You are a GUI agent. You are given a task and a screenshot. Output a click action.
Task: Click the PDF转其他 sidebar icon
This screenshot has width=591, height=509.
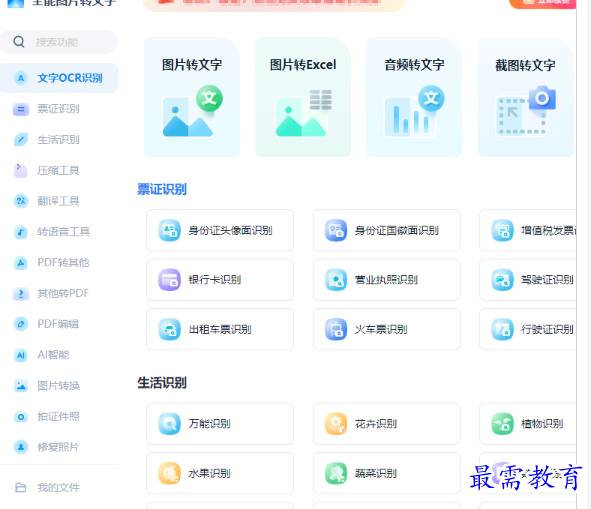click(x=21, y=262)
